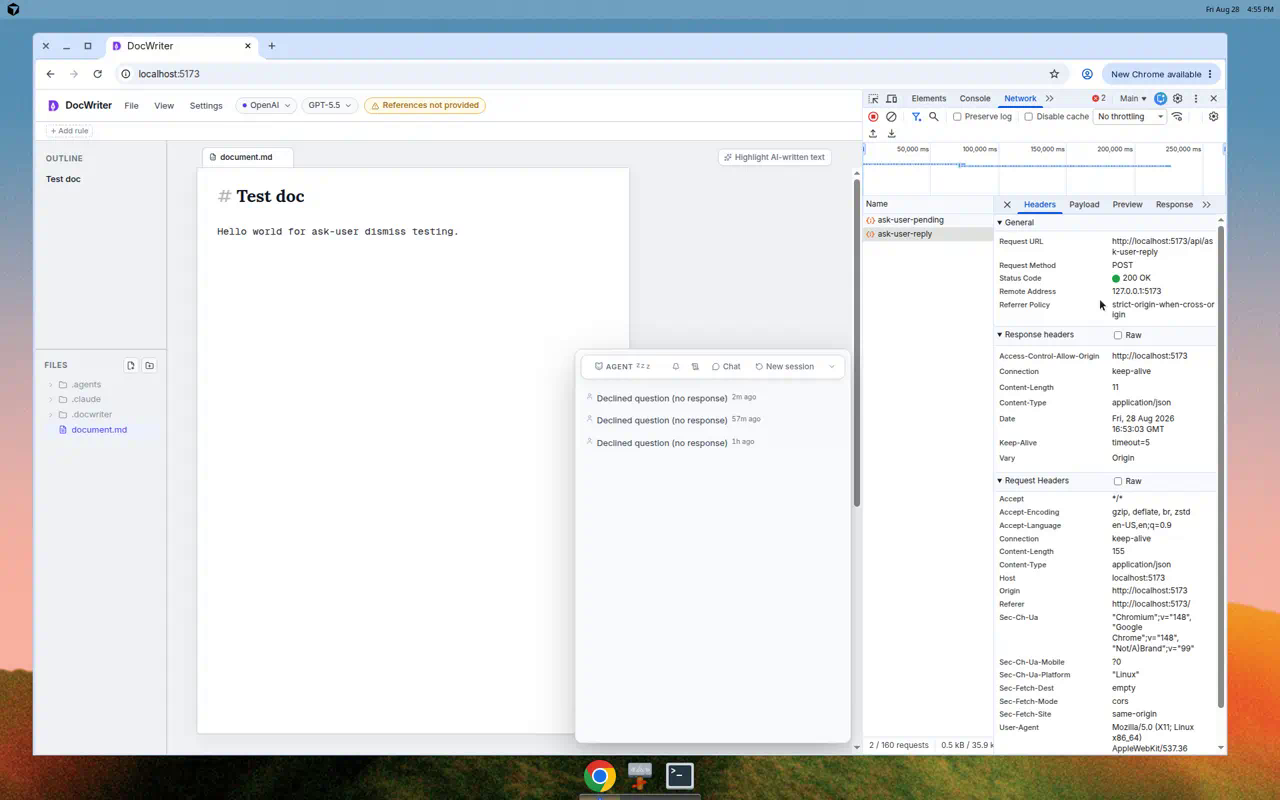Switch to the Payload tab
1280x800 pixels.
[x=1084, y=205]
